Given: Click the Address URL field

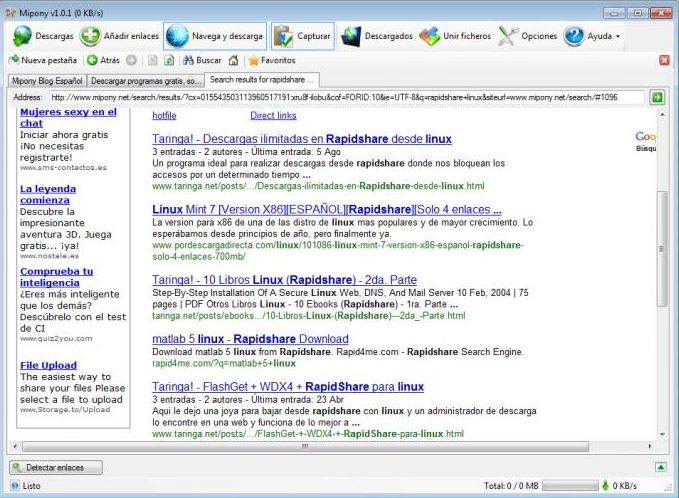Looking at the screenshot, I should click(x=347, y=97).
